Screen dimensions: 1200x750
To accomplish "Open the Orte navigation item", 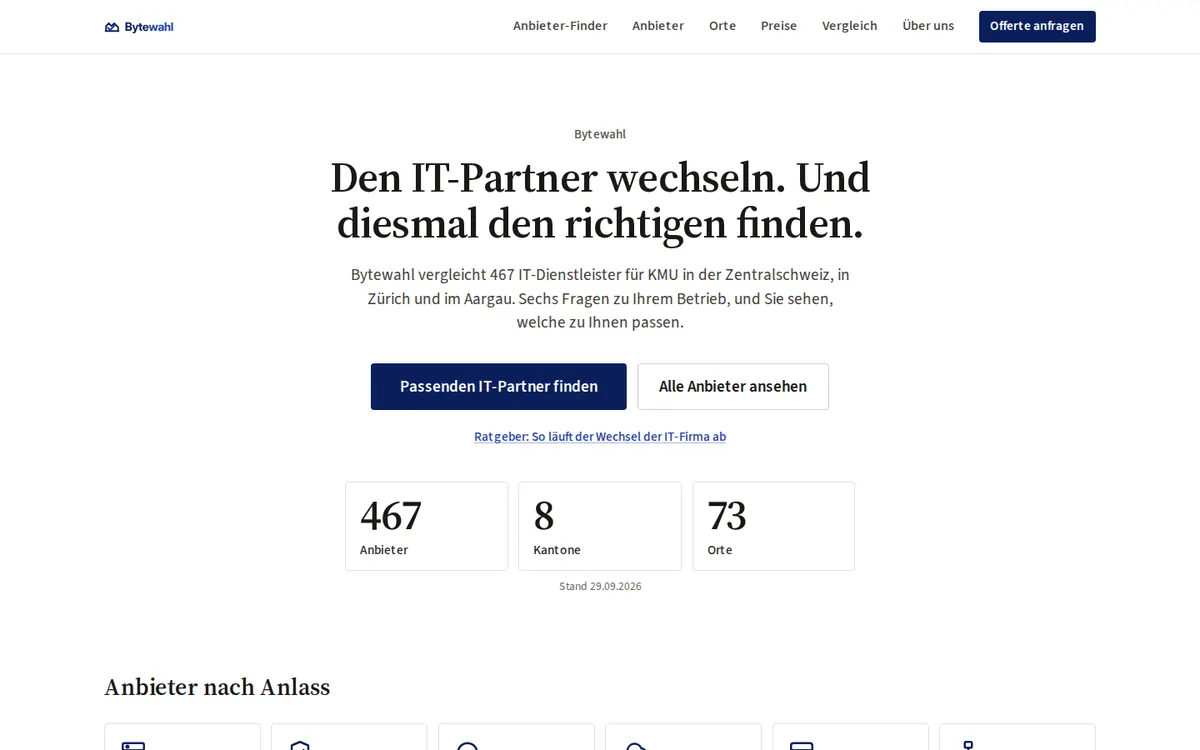I will (722, 26).
